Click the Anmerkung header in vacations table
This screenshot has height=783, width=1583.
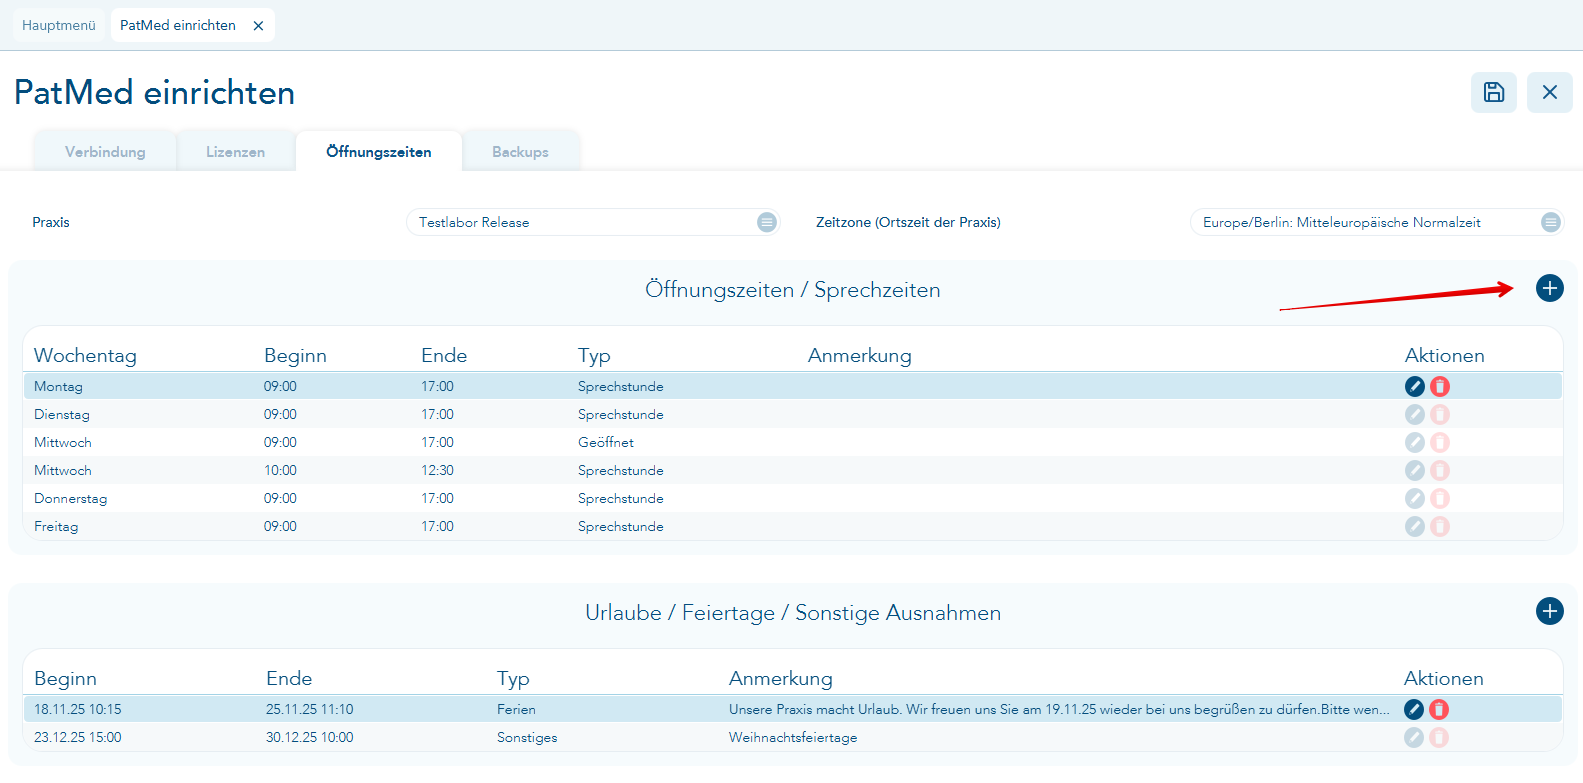point(781,678)
